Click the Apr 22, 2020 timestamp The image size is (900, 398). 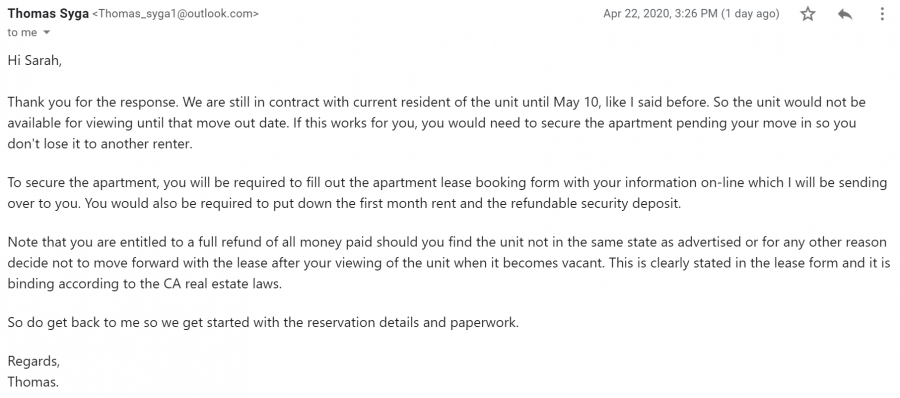660,14
